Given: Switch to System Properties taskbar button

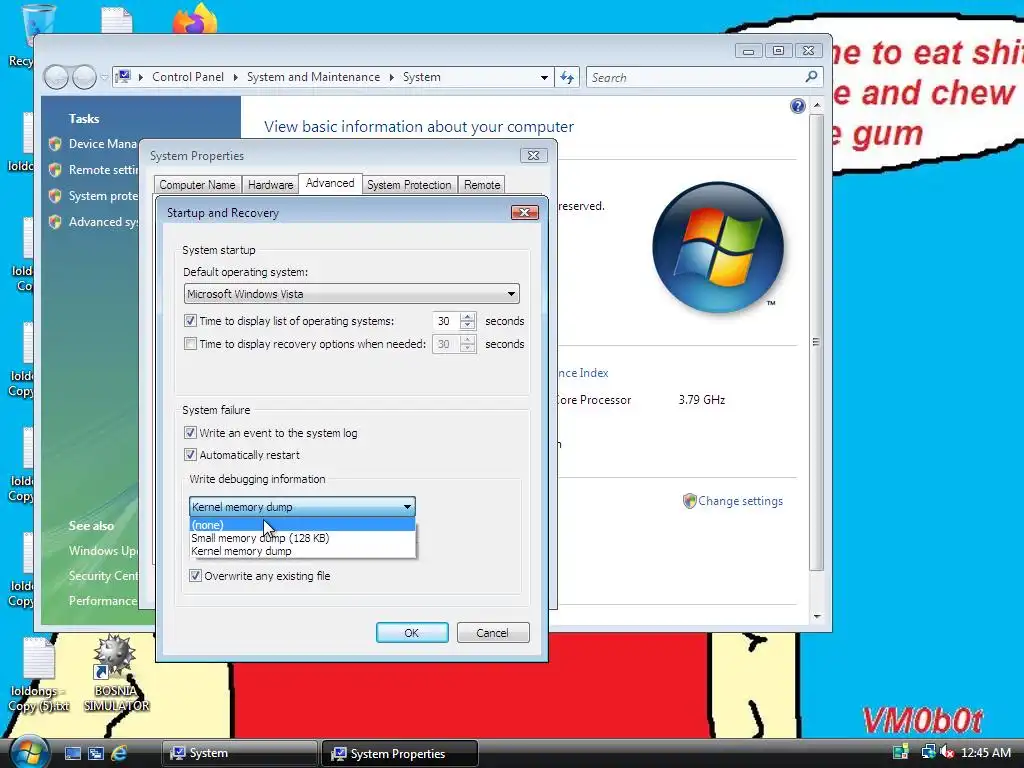Looking at the screenshot, I should pos(400,754).
